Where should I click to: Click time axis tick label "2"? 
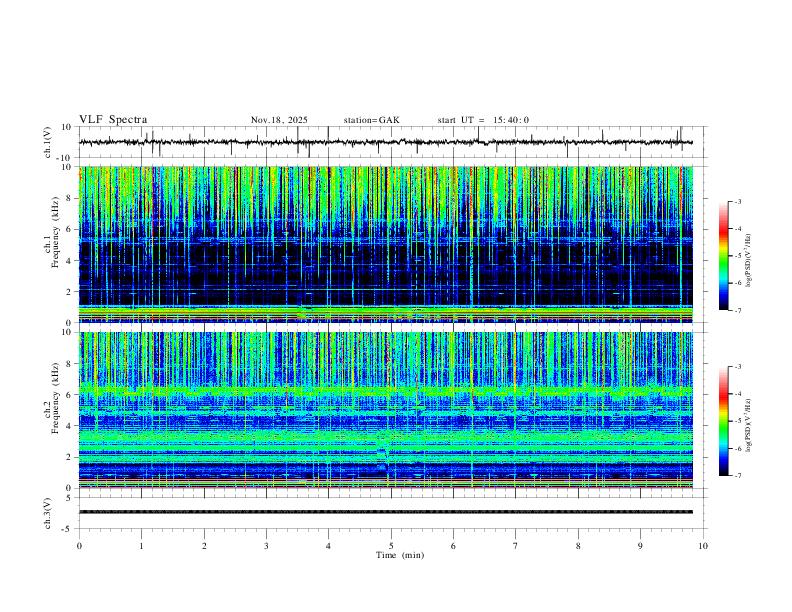pos(204,546)
